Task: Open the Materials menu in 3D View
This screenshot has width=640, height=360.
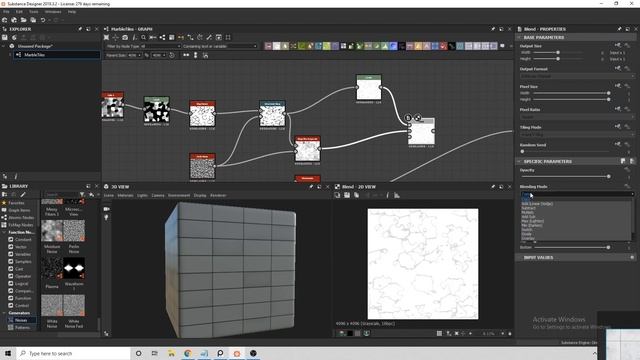Action: click(x=125, y=196)
